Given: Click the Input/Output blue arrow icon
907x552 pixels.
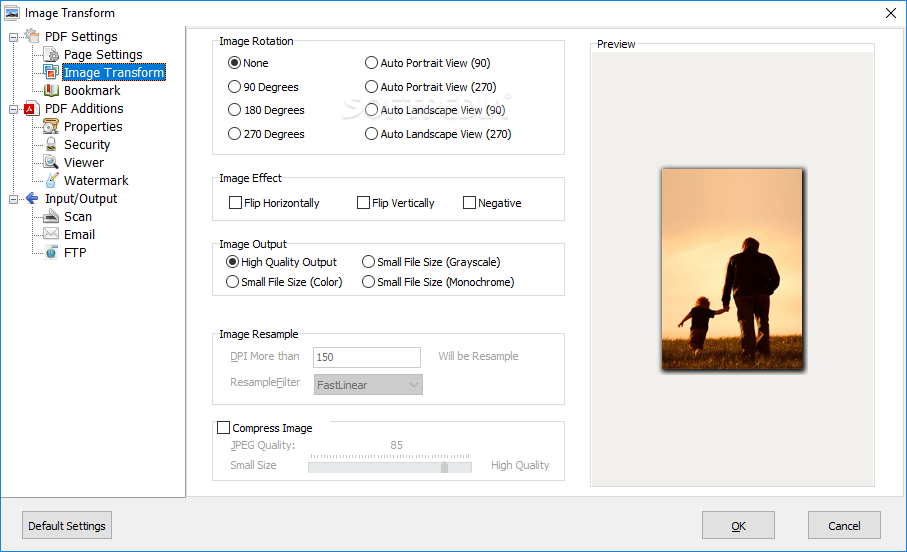Looking at the screenshot, I should 32,198.
